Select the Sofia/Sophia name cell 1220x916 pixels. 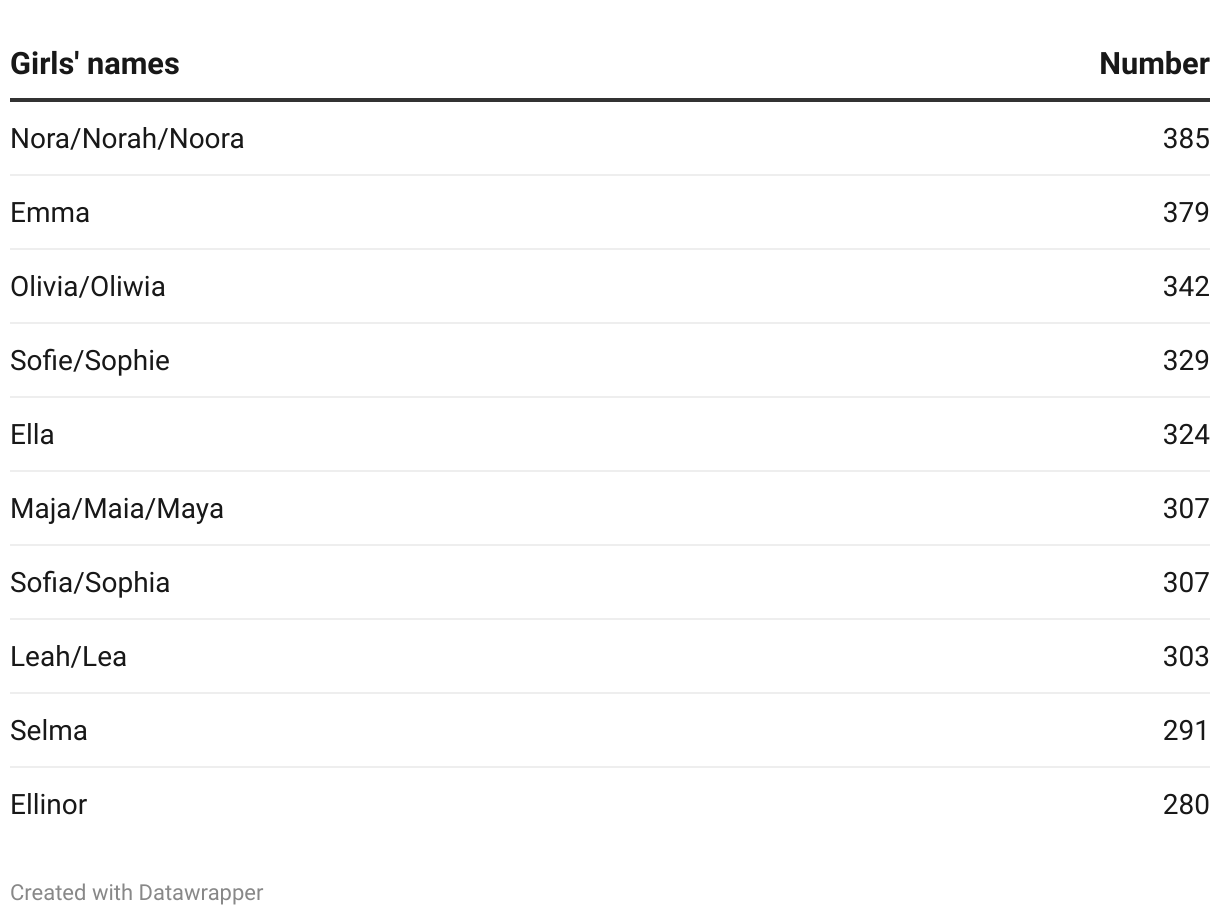(x=90, y=582)
